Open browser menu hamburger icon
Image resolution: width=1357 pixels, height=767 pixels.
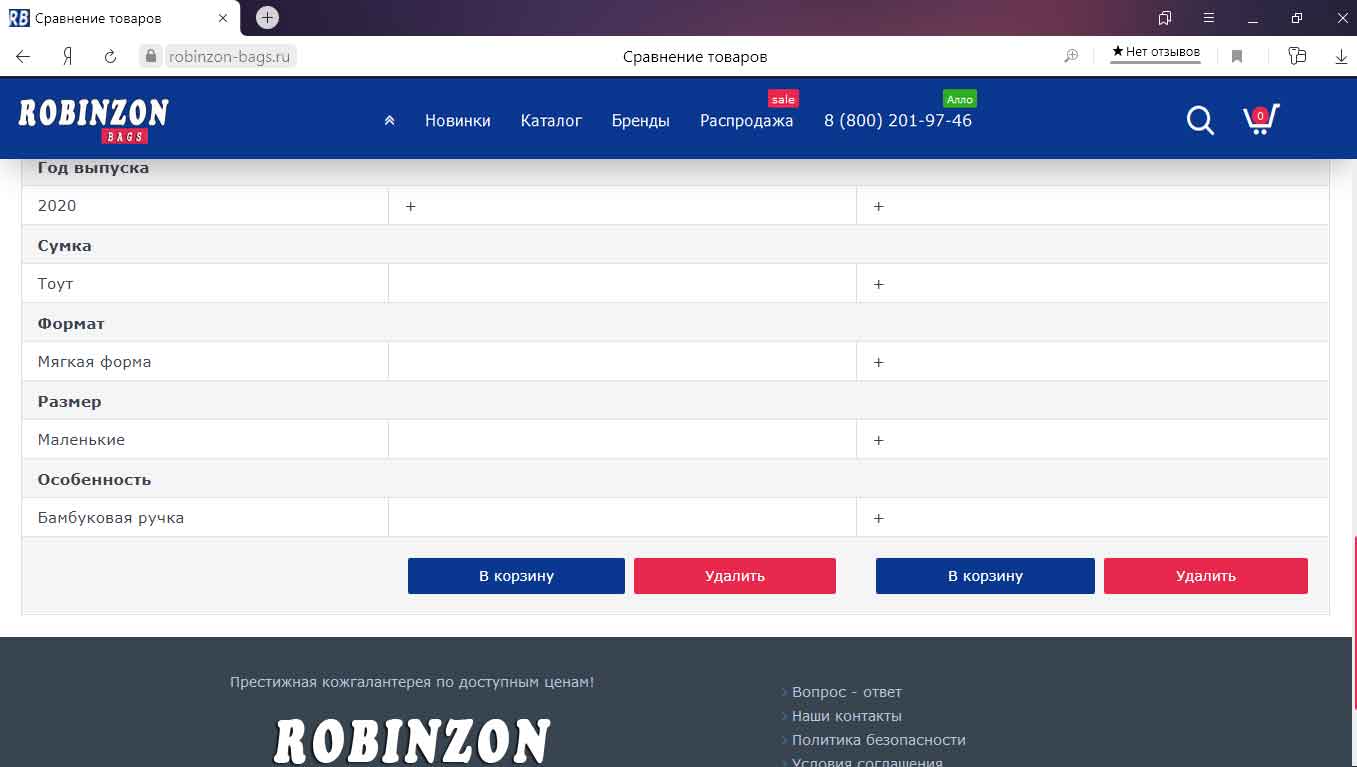[x=1209, y=18]
